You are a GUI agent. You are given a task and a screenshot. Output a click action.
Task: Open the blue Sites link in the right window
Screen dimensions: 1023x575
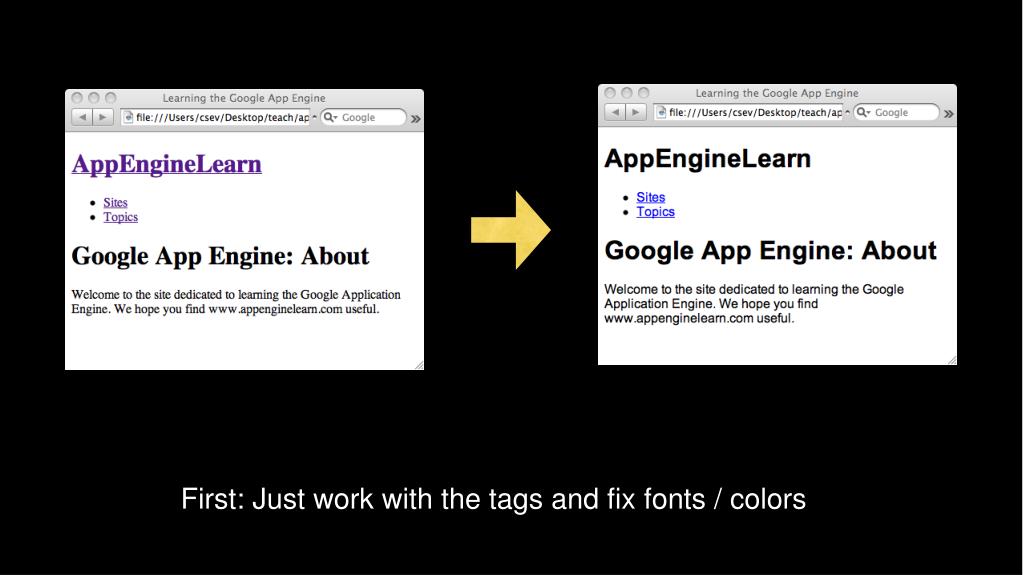[x=650, y=197]
